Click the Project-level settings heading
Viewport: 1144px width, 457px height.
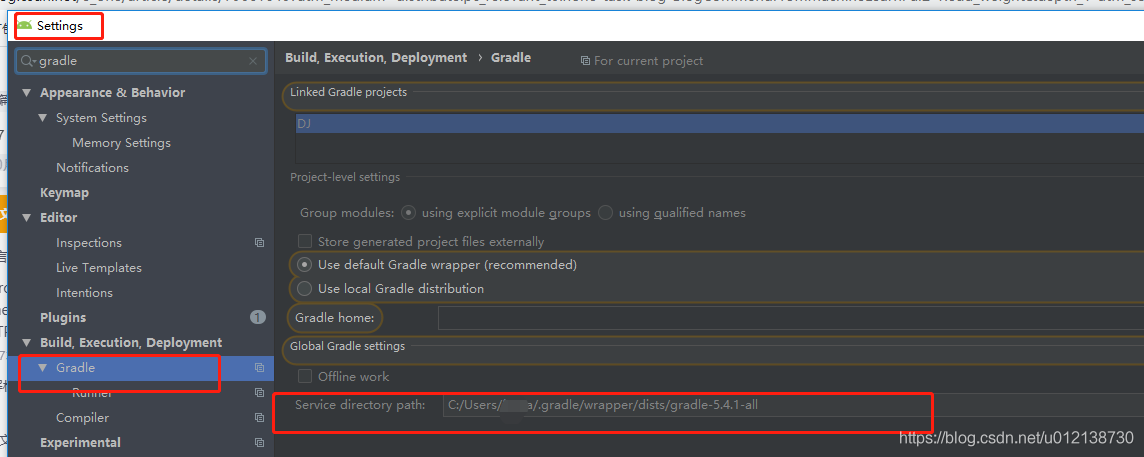pos(345,177)
